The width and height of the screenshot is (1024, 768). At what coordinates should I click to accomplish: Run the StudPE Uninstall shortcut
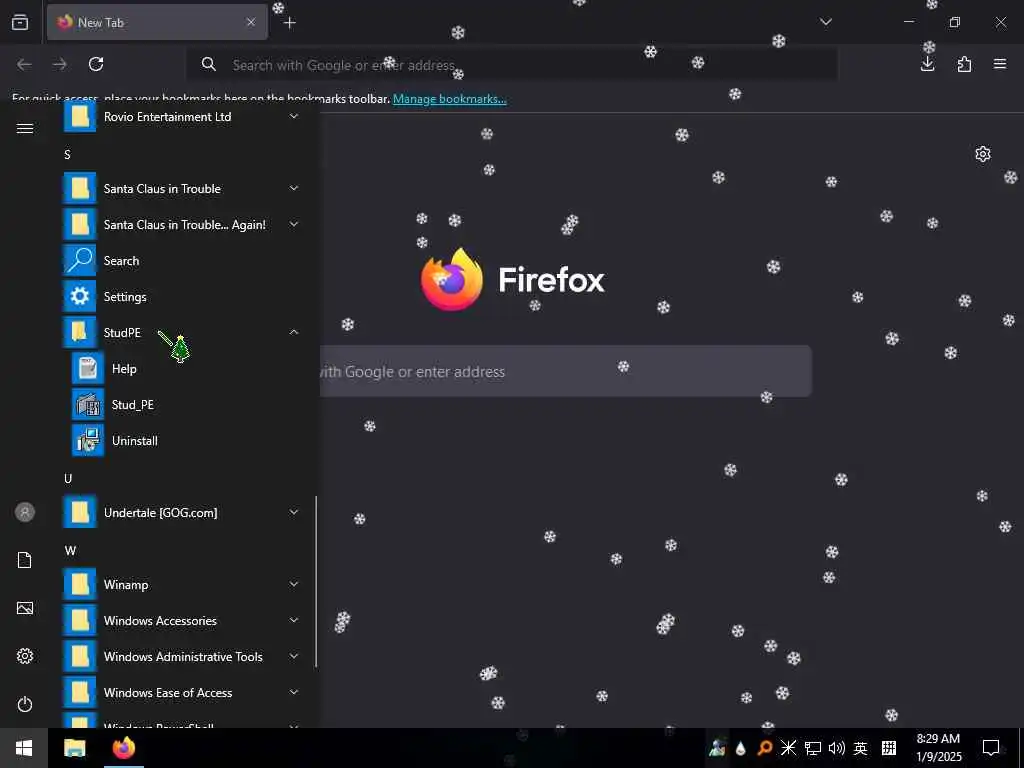[x=183, y=441]
